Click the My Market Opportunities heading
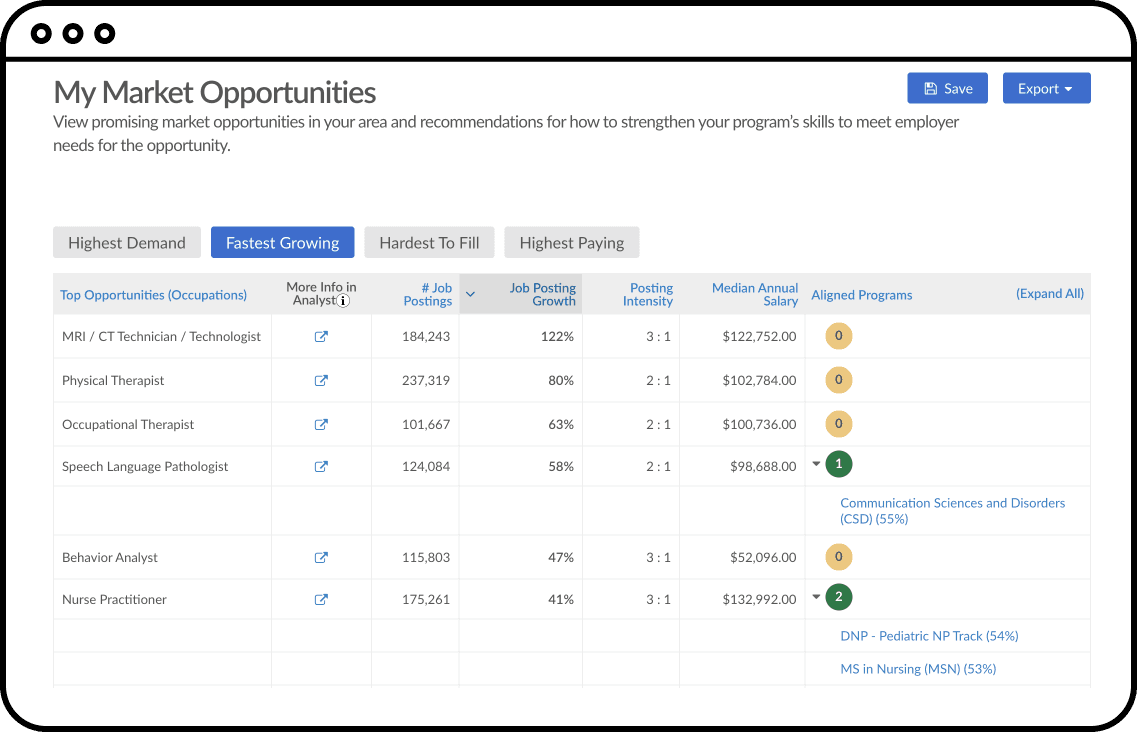Viewport: 1137px width, 732px height. click(215, 92)
